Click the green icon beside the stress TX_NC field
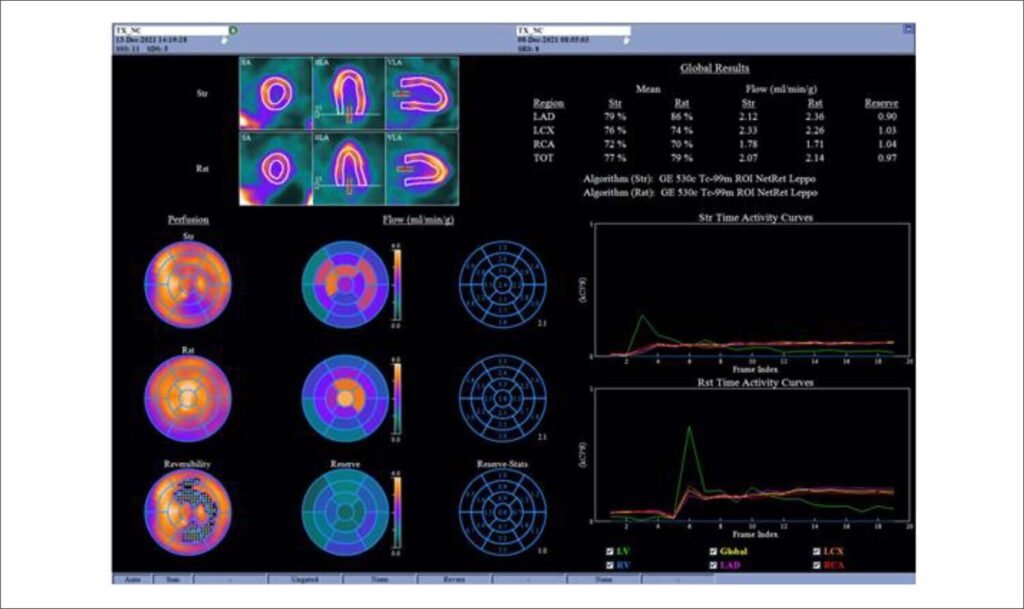This screenshot has width=1024, height=609. [233, 30]
